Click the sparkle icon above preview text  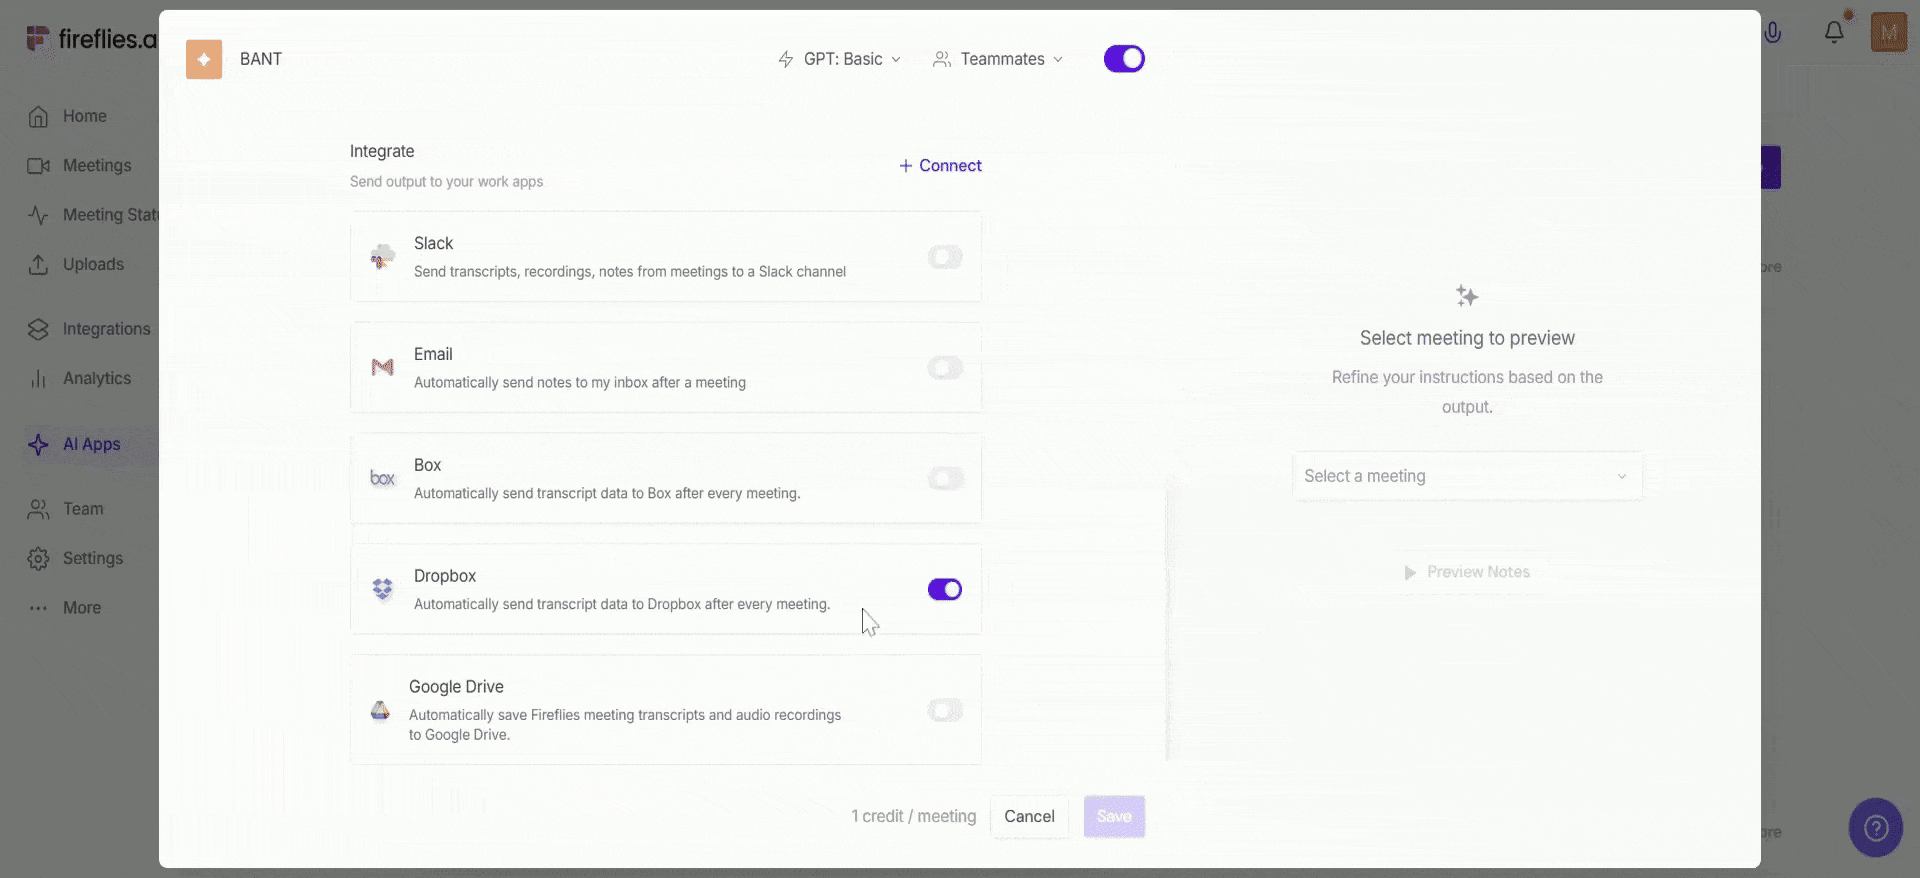(1467, 296)
